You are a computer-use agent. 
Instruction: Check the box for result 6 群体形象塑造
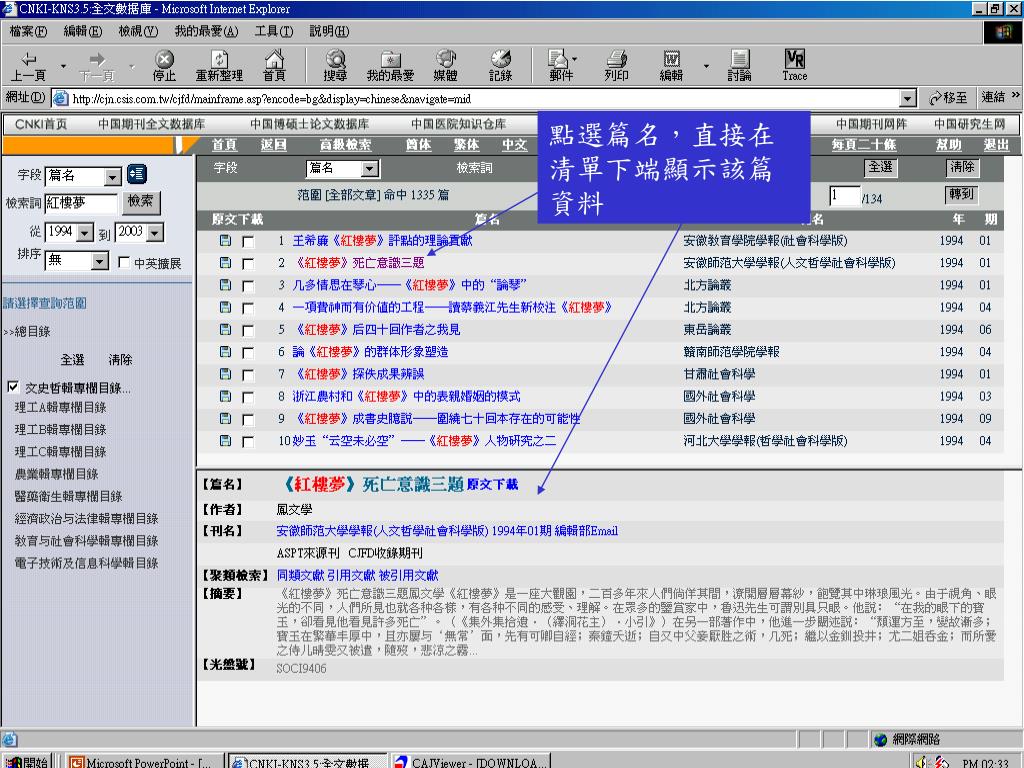click(x=248, y=353)
